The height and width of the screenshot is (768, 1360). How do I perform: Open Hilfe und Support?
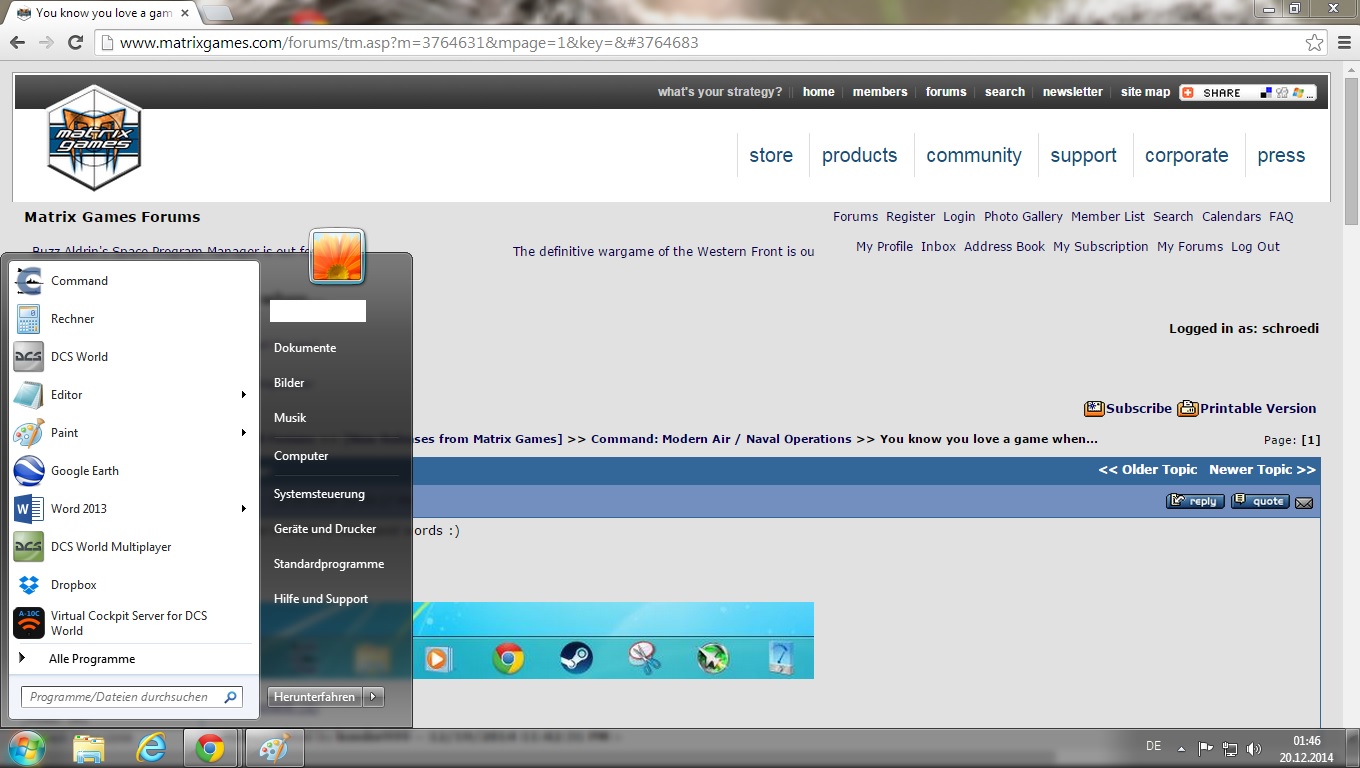[x=321, y=599]
